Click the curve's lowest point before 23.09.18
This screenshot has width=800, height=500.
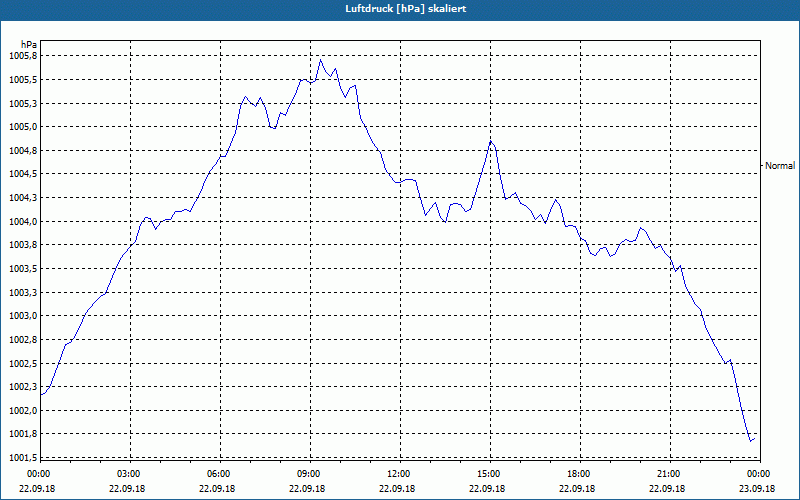point(751,441)
